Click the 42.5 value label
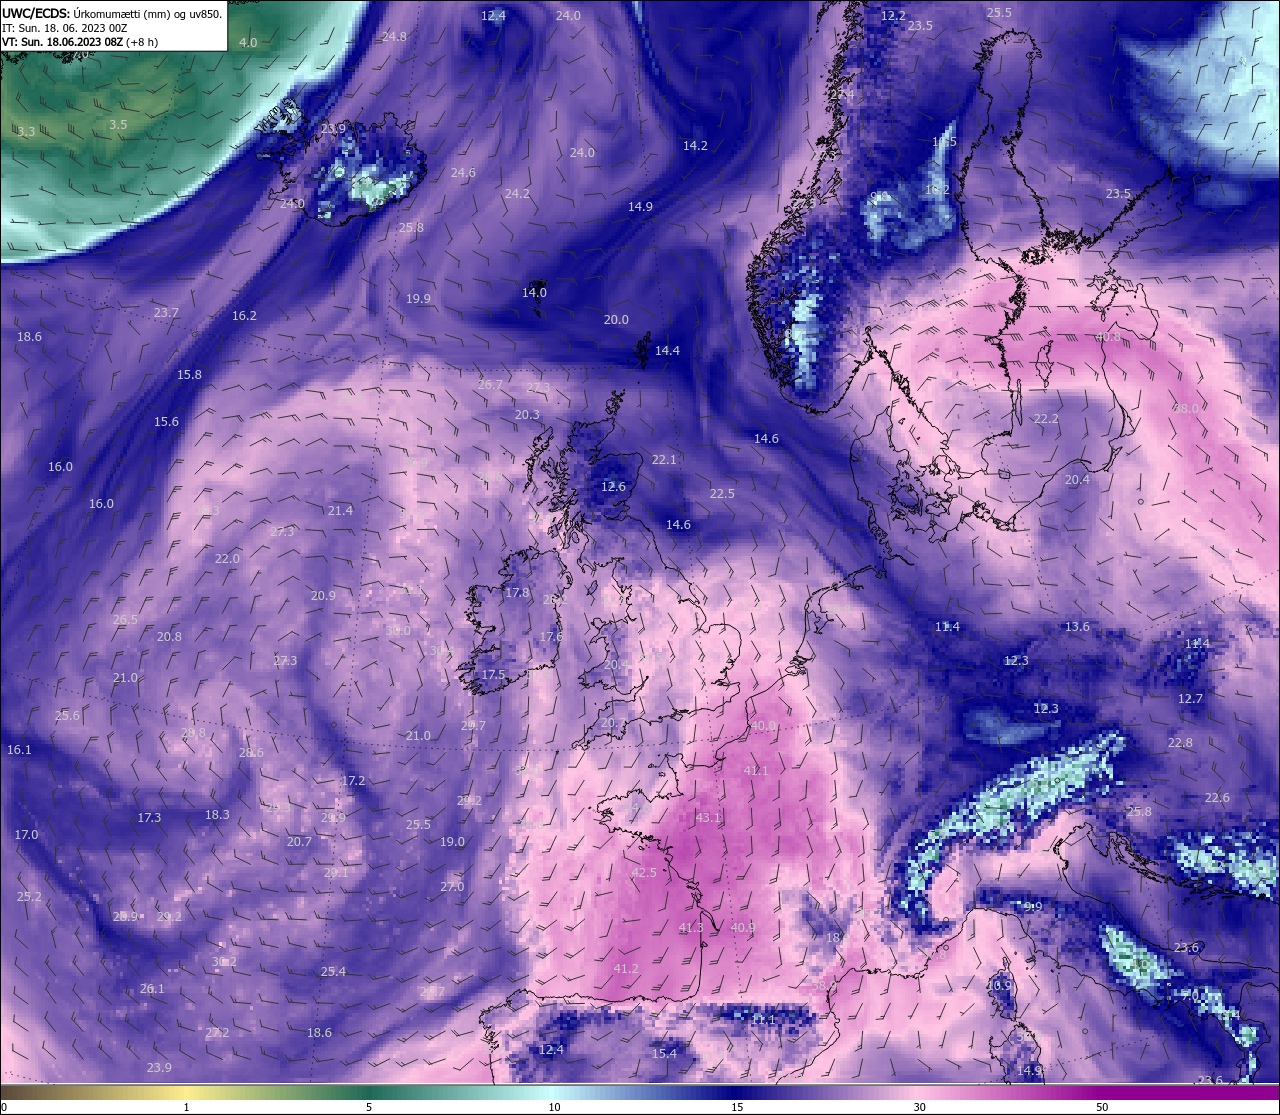Viewport: 1280px width, 1115px height. coord(644,873)
